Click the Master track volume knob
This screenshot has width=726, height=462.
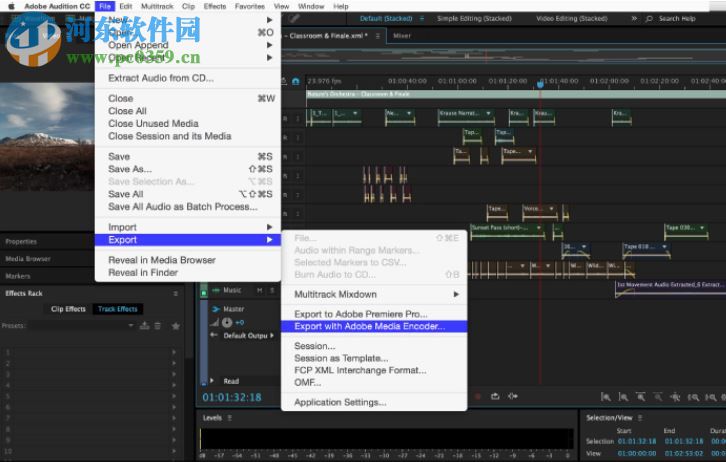click(x=227, y=322)
